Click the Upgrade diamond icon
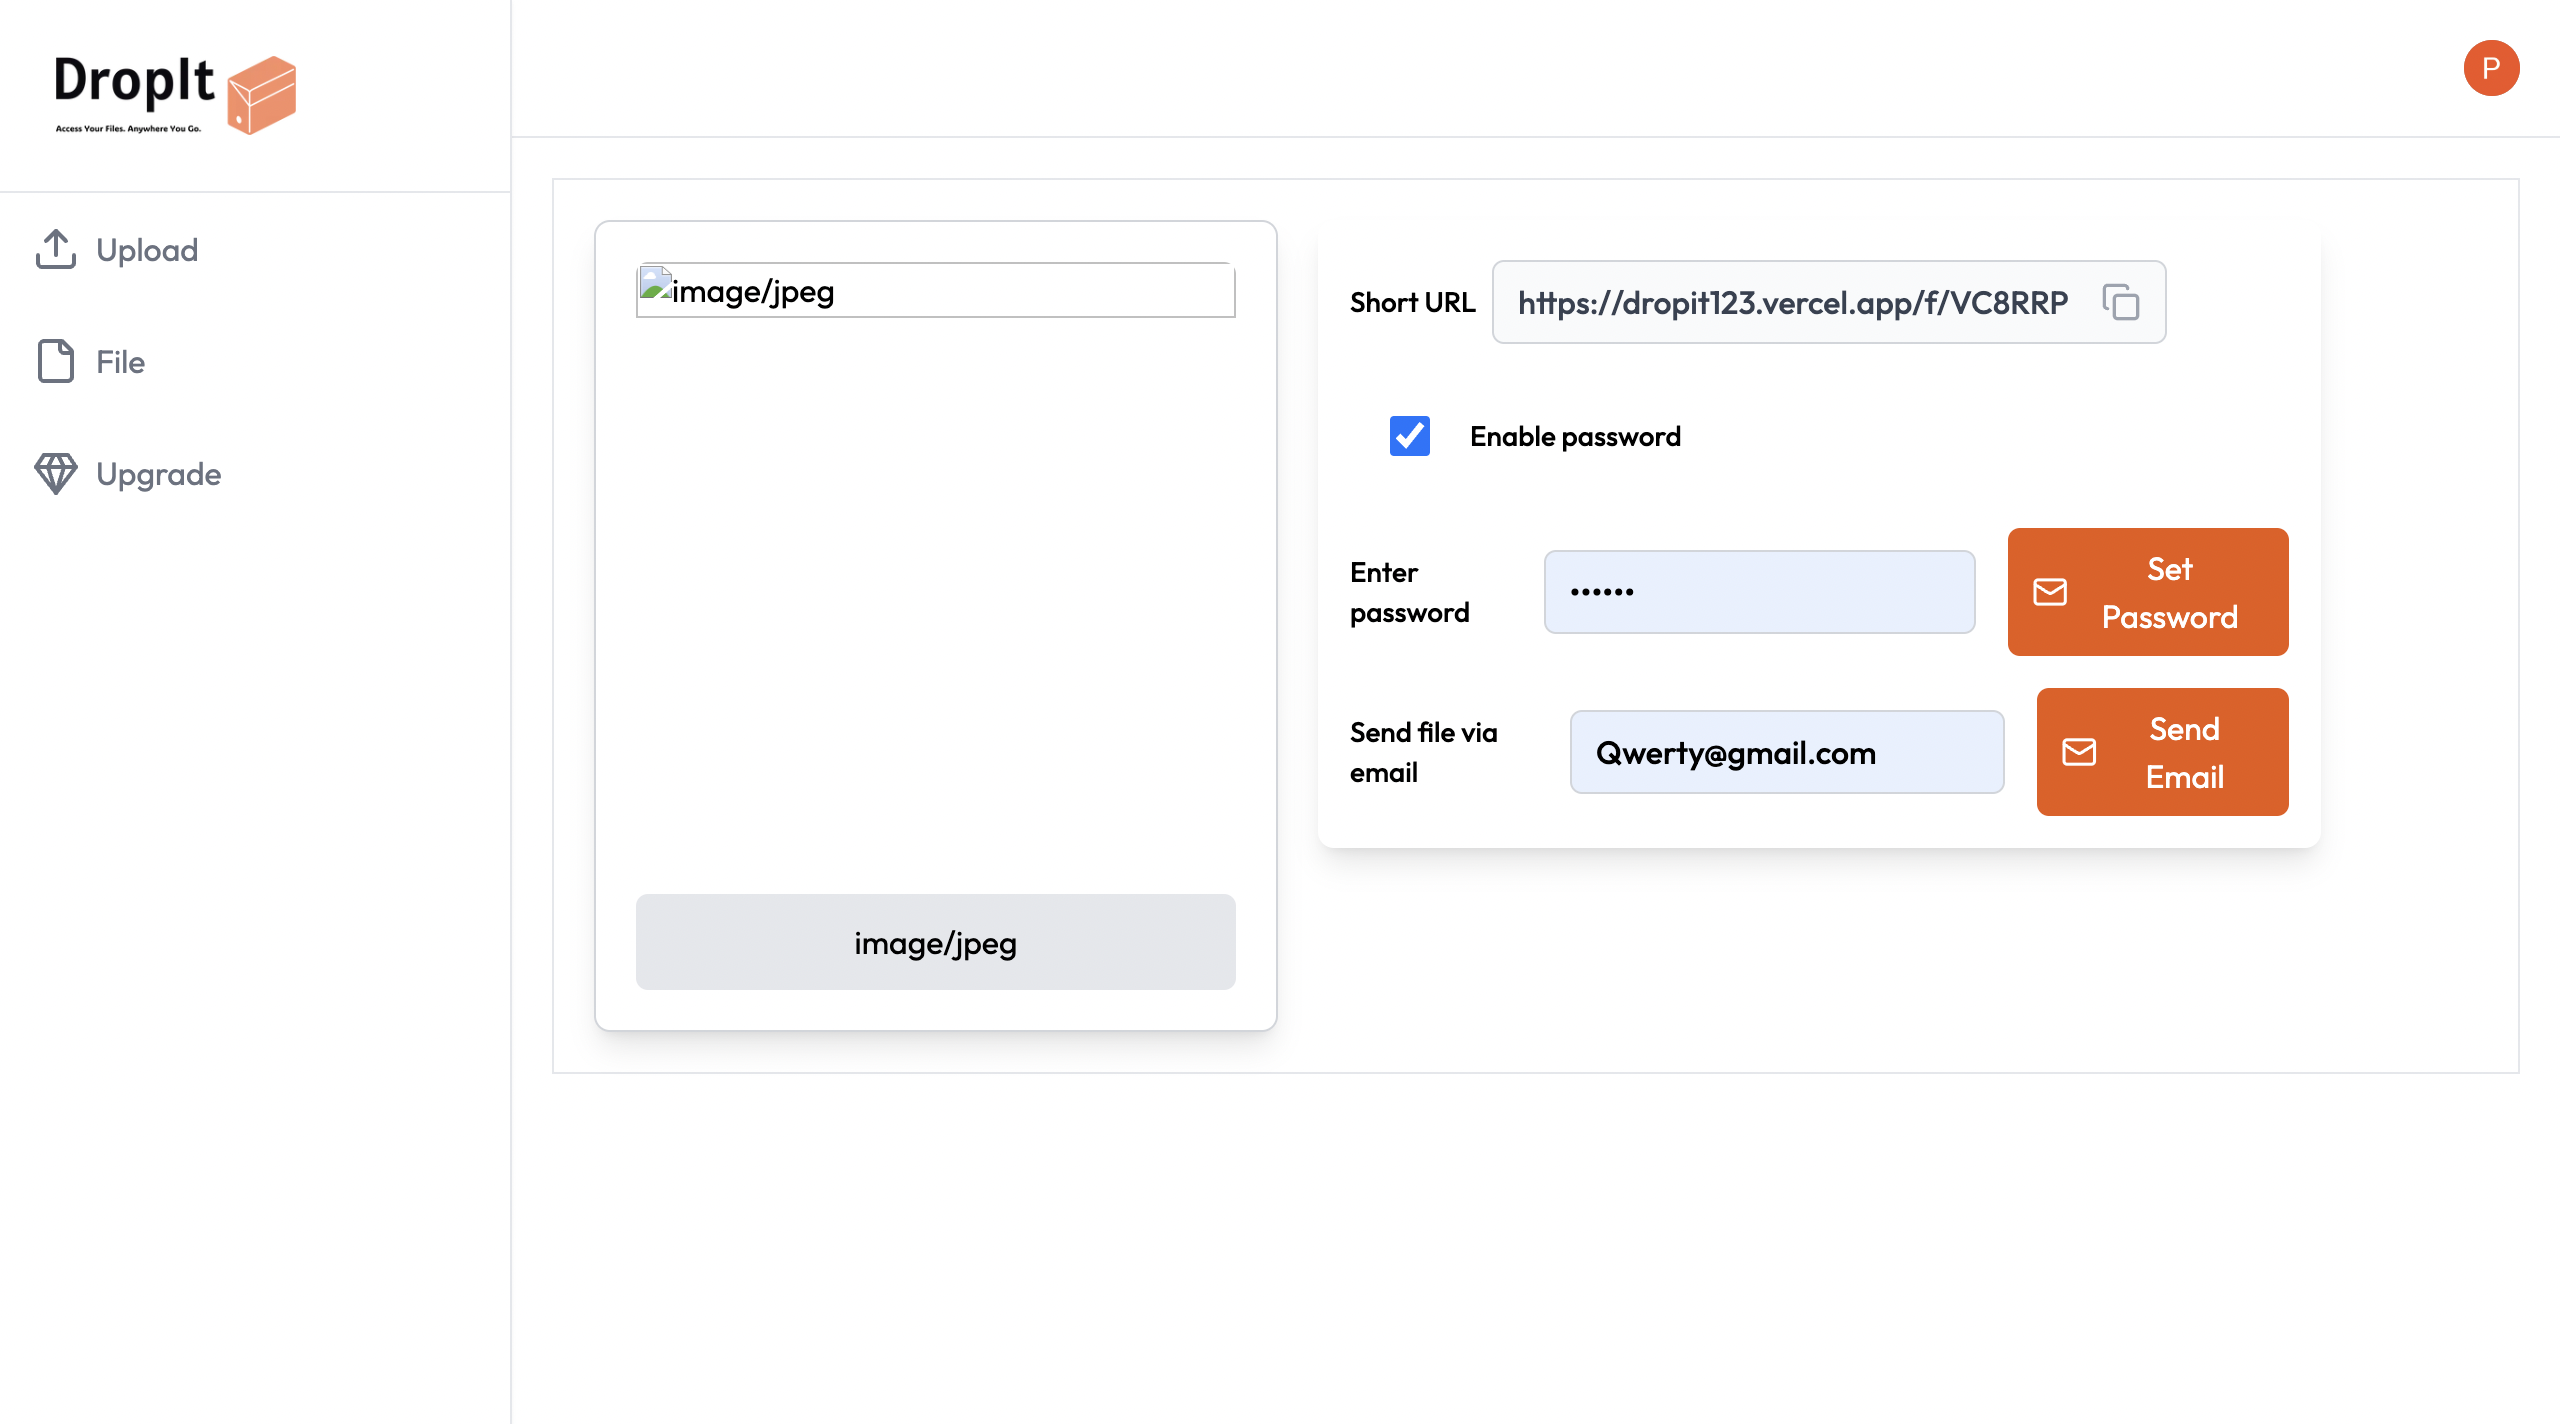Image resolution: width=2560 pixels, height=1424 pixels. tap(56, 474)
